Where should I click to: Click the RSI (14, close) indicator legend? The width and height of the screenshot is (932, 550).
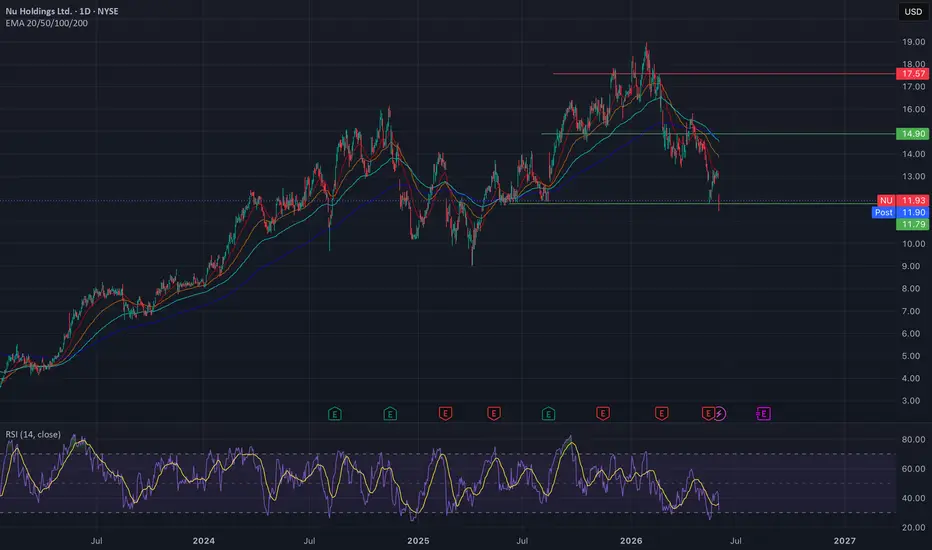pos(33,435)
